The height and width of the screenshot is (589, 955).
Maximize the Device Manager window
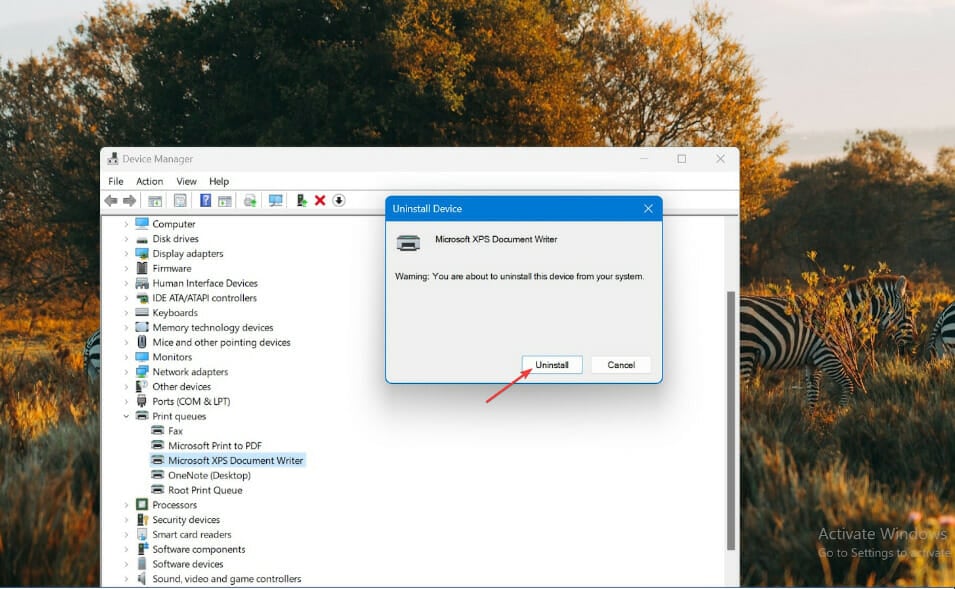point(682,159)
